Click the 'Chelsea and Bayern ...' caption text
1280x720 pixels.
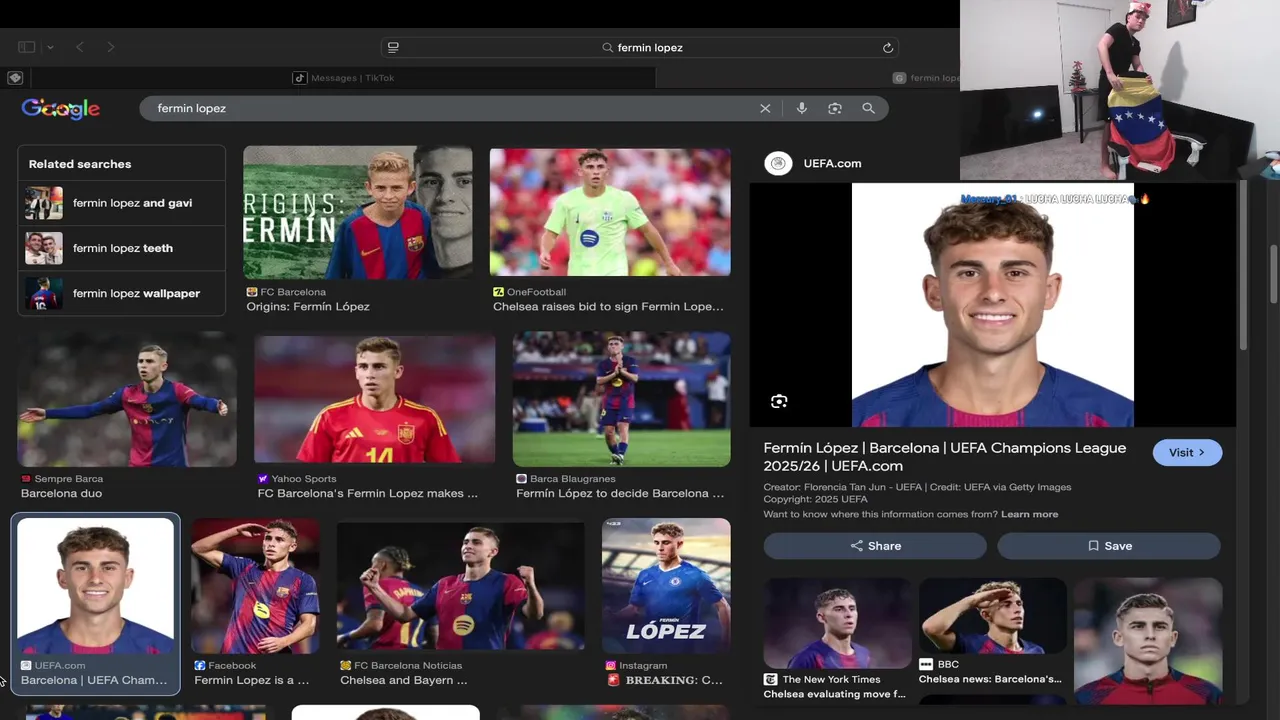(404, 680)
